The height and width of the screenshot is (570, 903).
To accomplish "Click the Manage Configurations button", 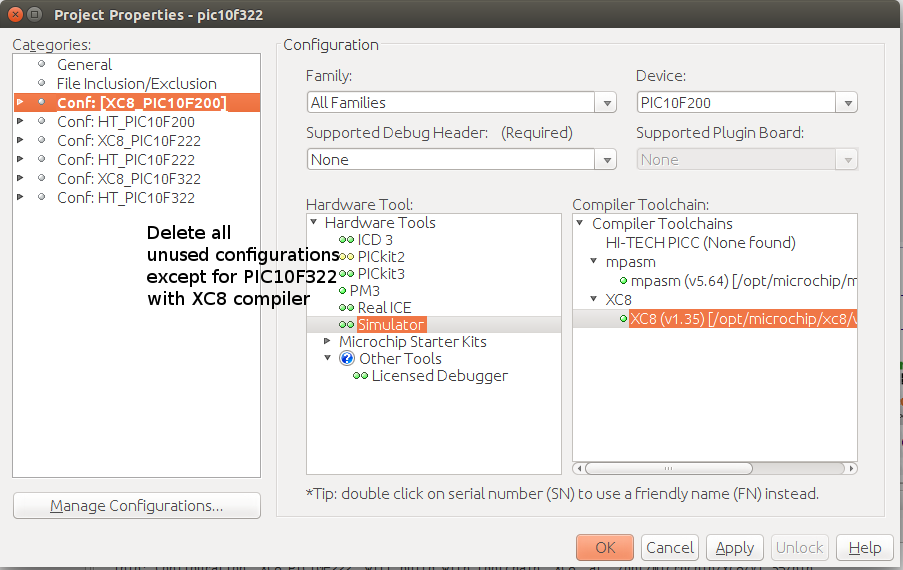I will (137, 506).
